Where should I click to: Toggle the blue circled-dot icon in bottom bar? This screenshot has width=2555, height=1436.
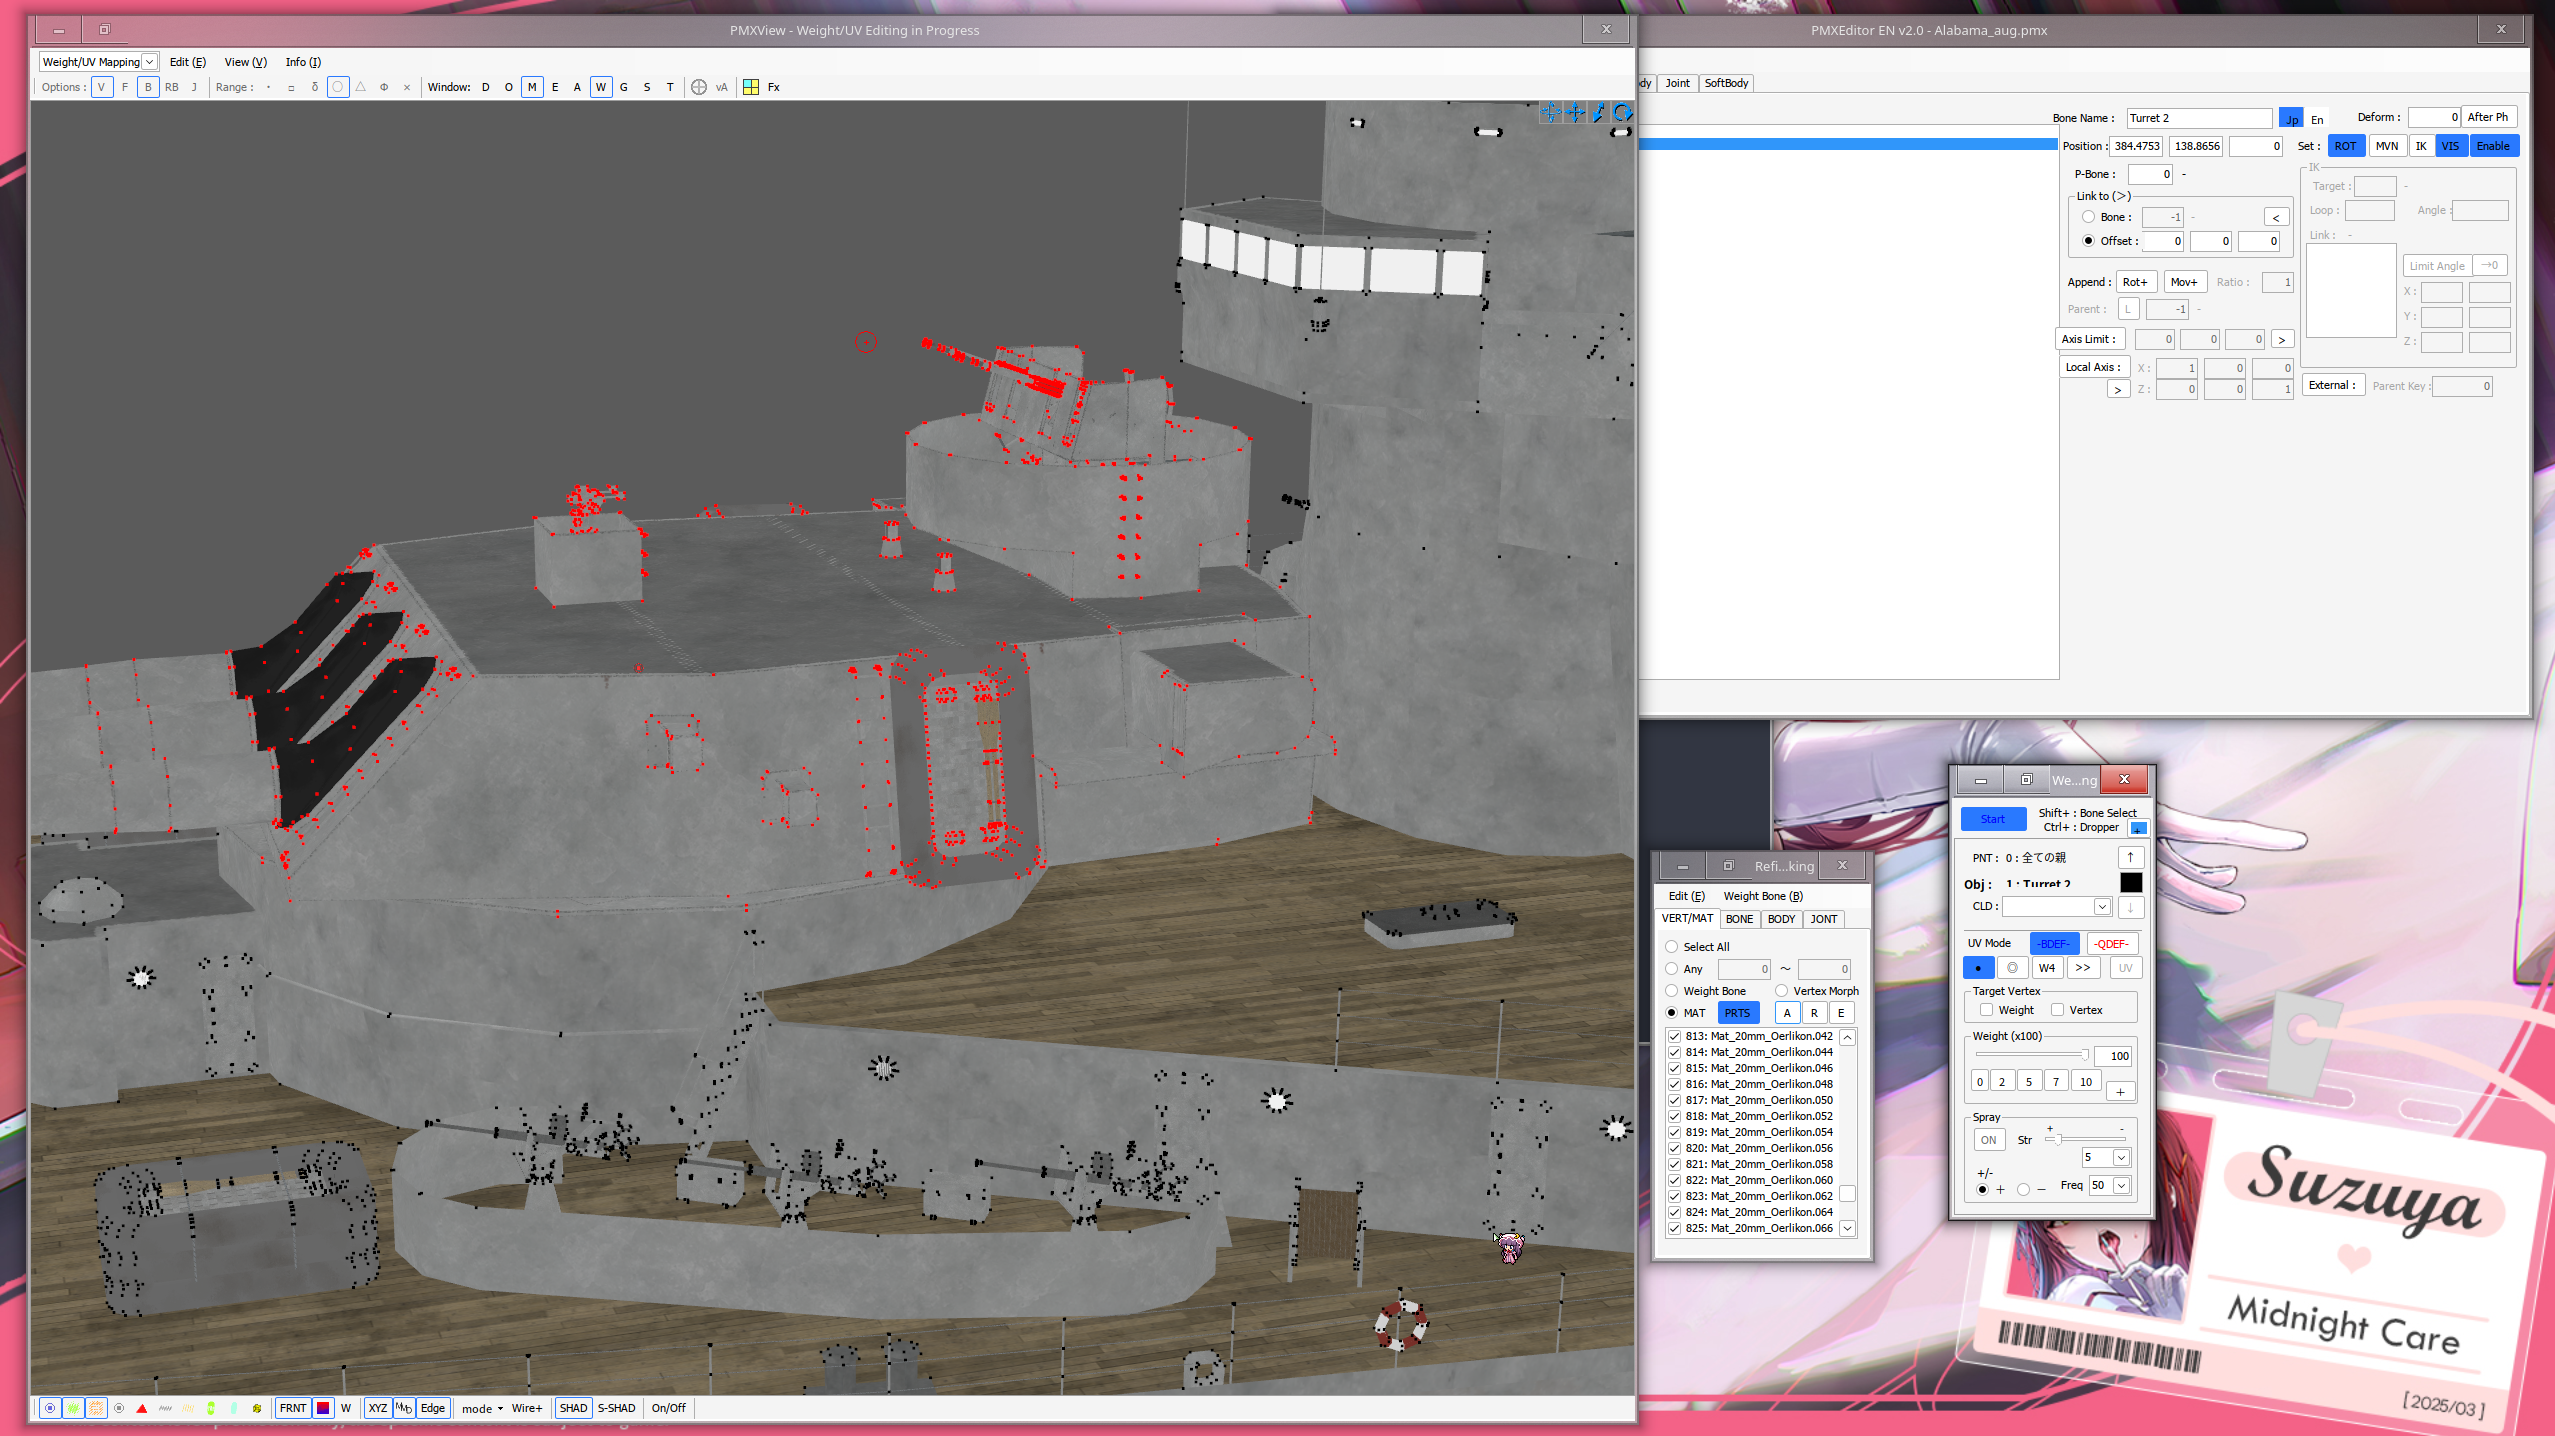pyautogui.click(x=50, y=1408)
